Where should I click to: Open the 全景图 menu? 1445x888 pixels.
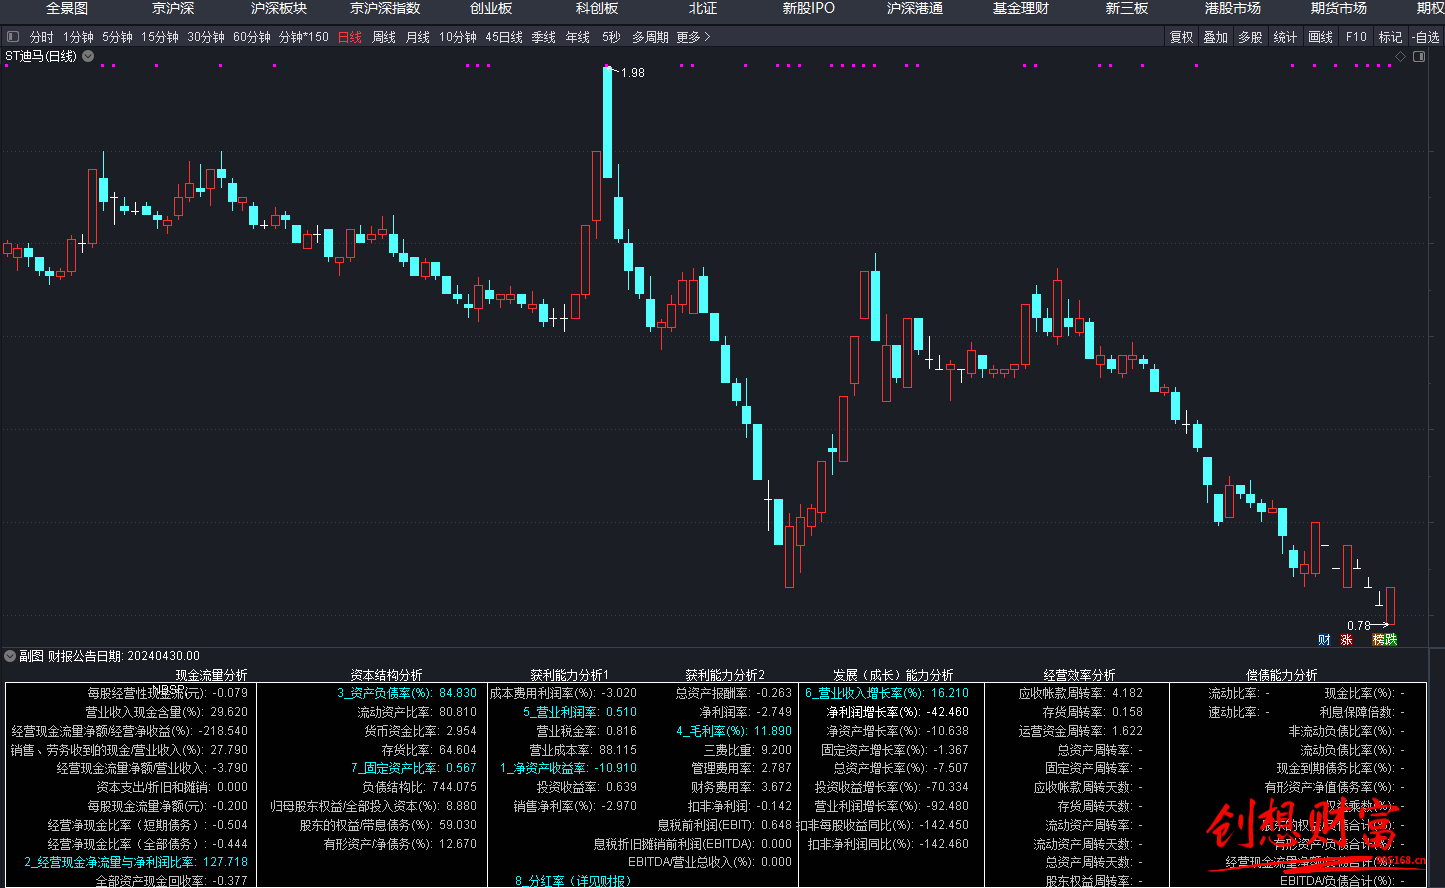(67, 8)
